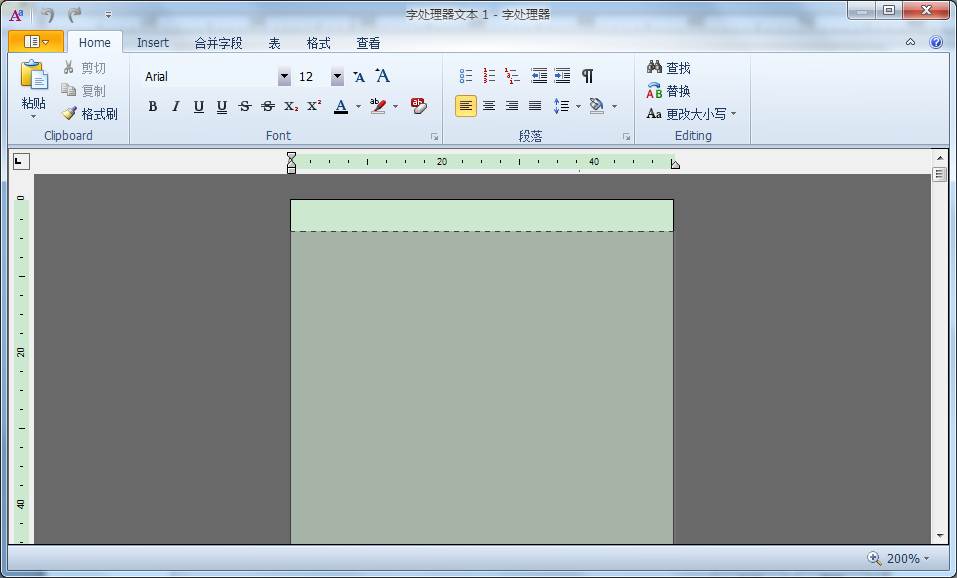This screenshot has height=578, width=957.
Task: Click the 查找 (Find) button
Action: [669, 68]
